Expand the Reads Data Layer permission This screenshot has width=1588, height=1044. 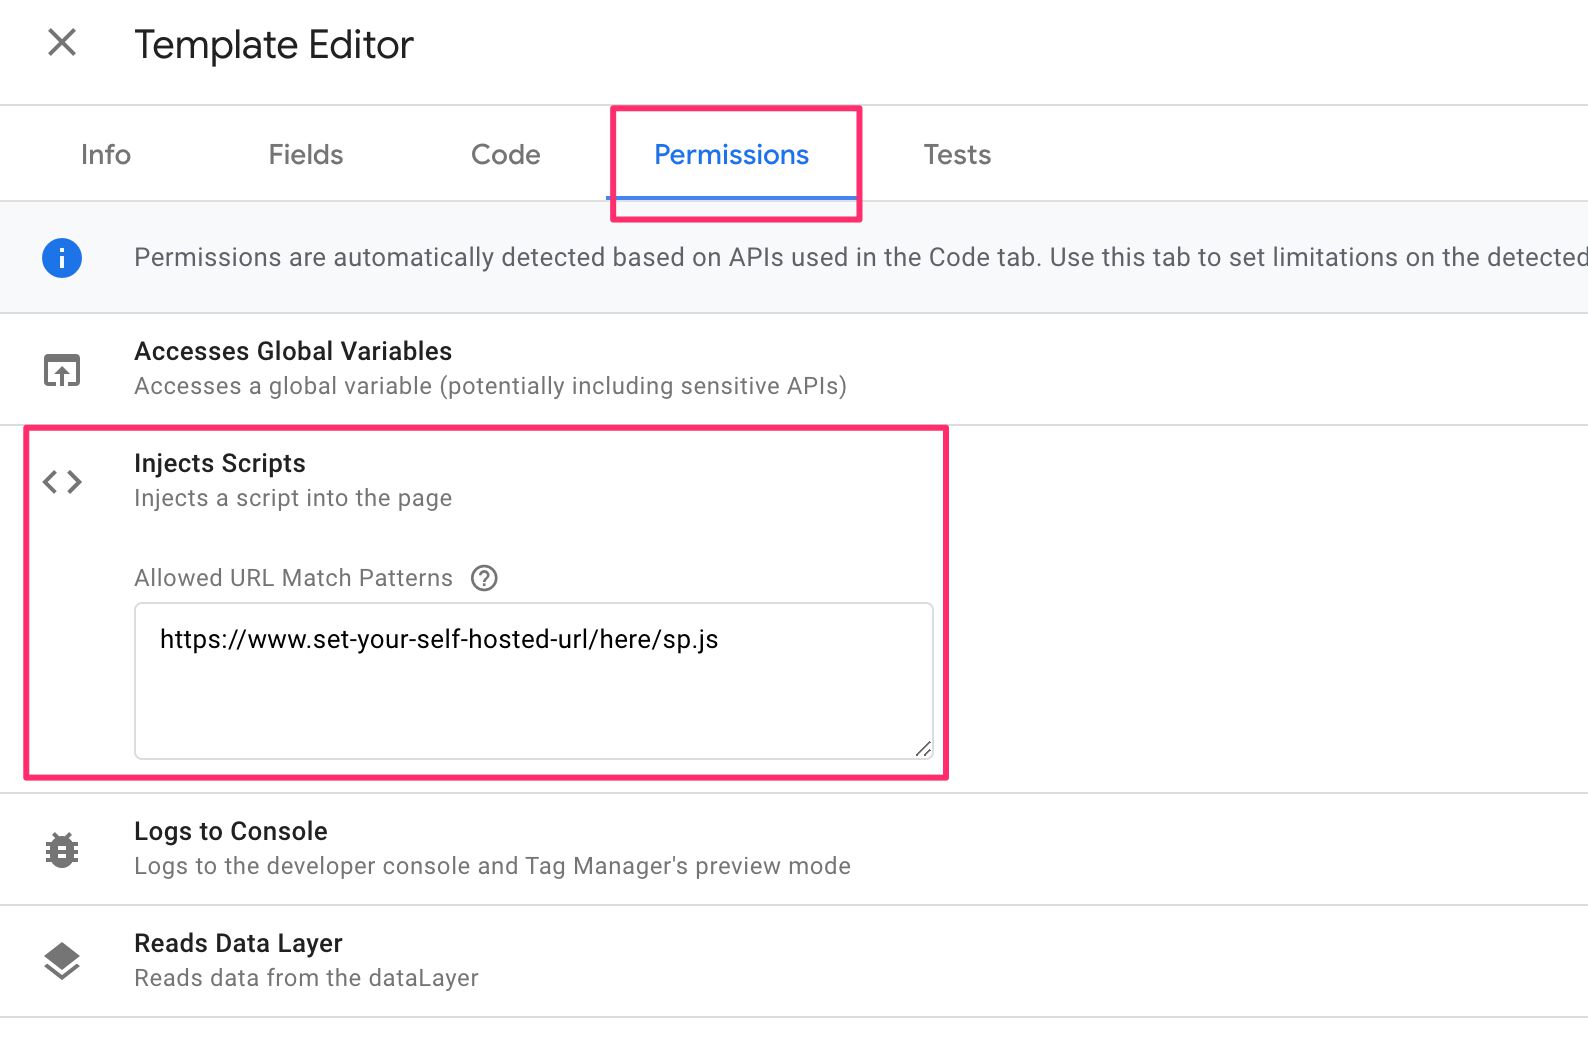(794, 961)
